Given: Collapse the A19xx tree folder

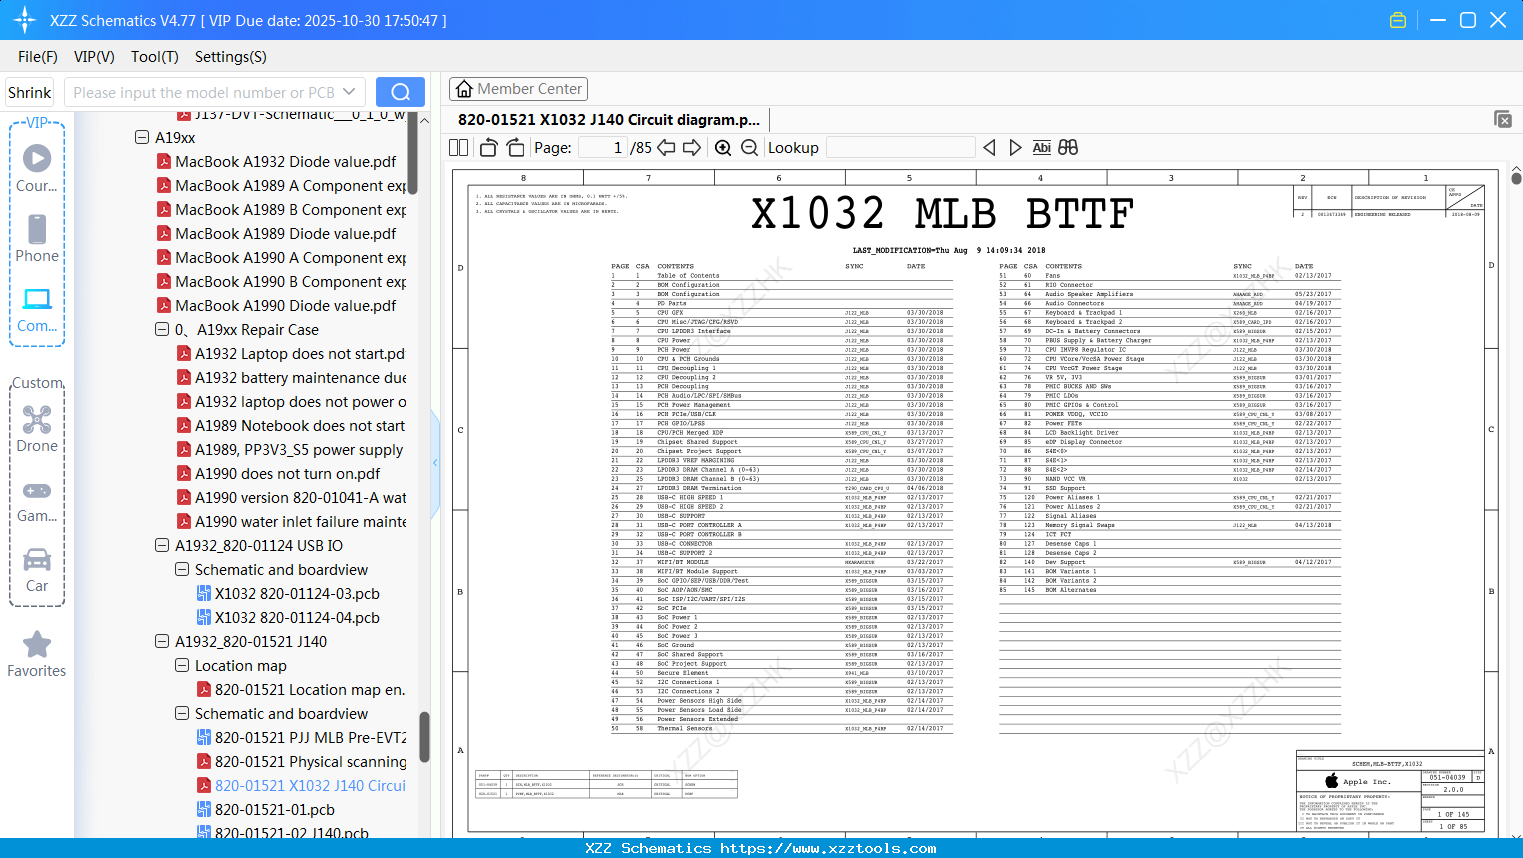Looking at the screenshot, I should [x=142, y=137].
